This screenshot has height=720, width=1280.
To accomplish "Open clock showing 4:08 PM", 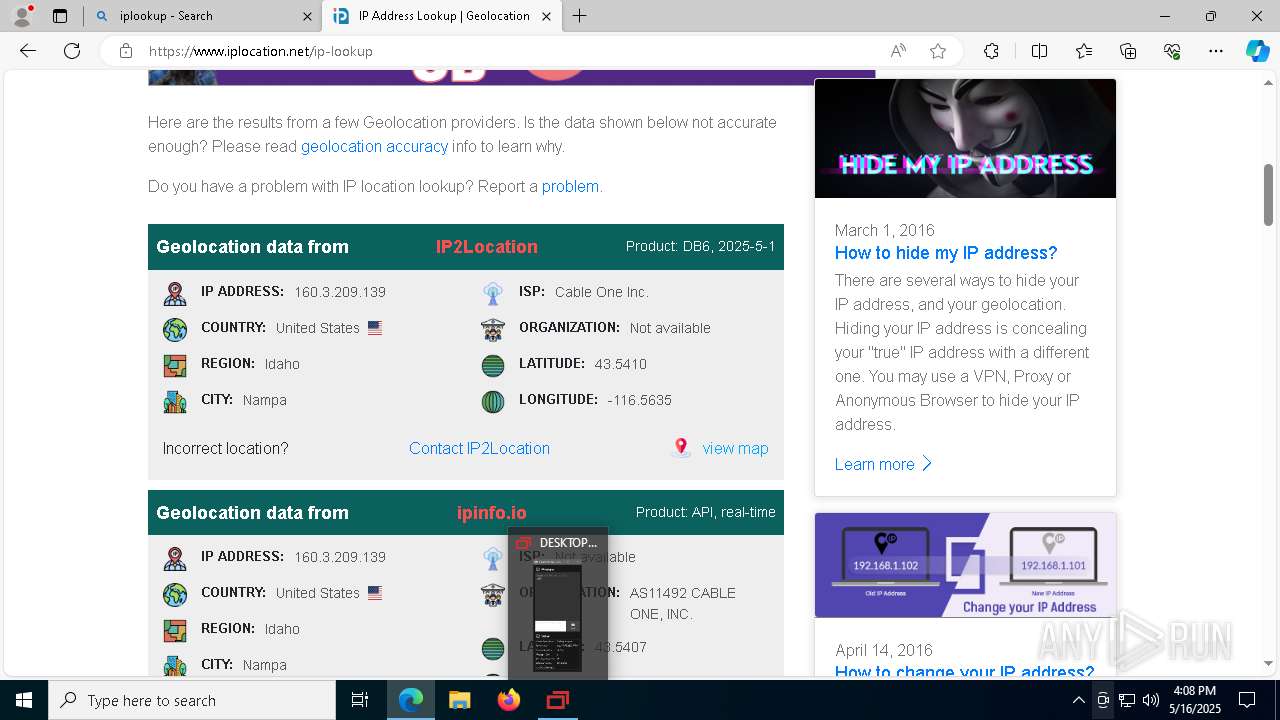I will coord(1194,700).
